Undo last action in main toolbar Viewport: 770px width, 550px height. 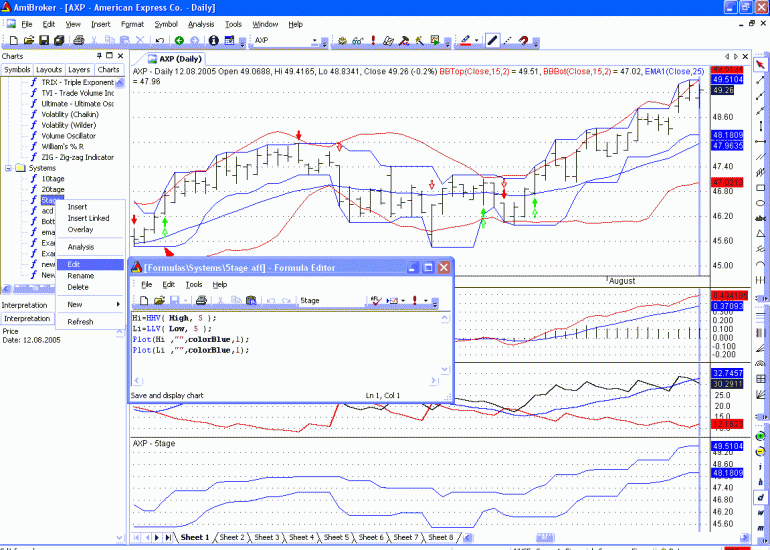(x=160, y=40)
